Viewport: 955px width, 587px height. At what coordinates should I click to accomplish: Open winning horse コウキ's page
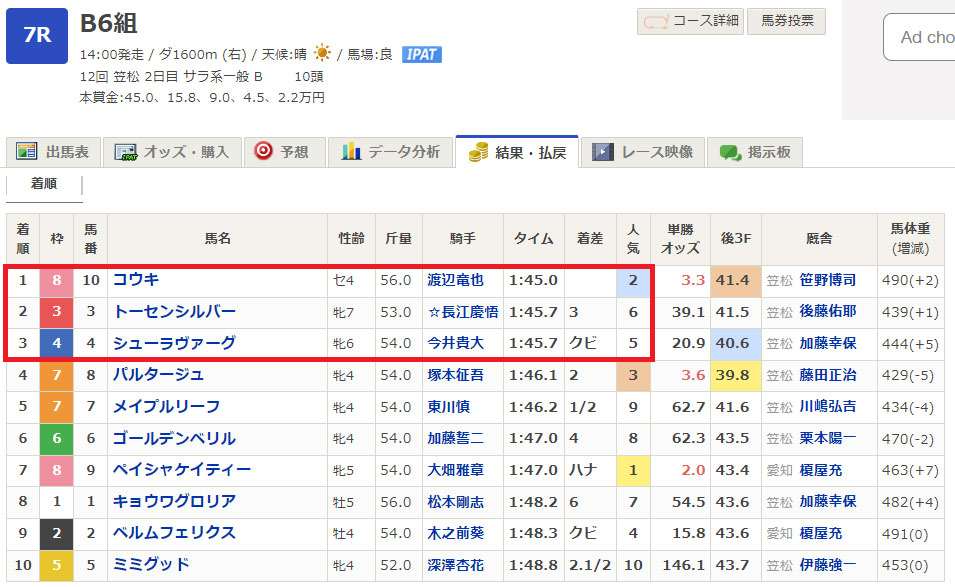(x=136, y=280)
